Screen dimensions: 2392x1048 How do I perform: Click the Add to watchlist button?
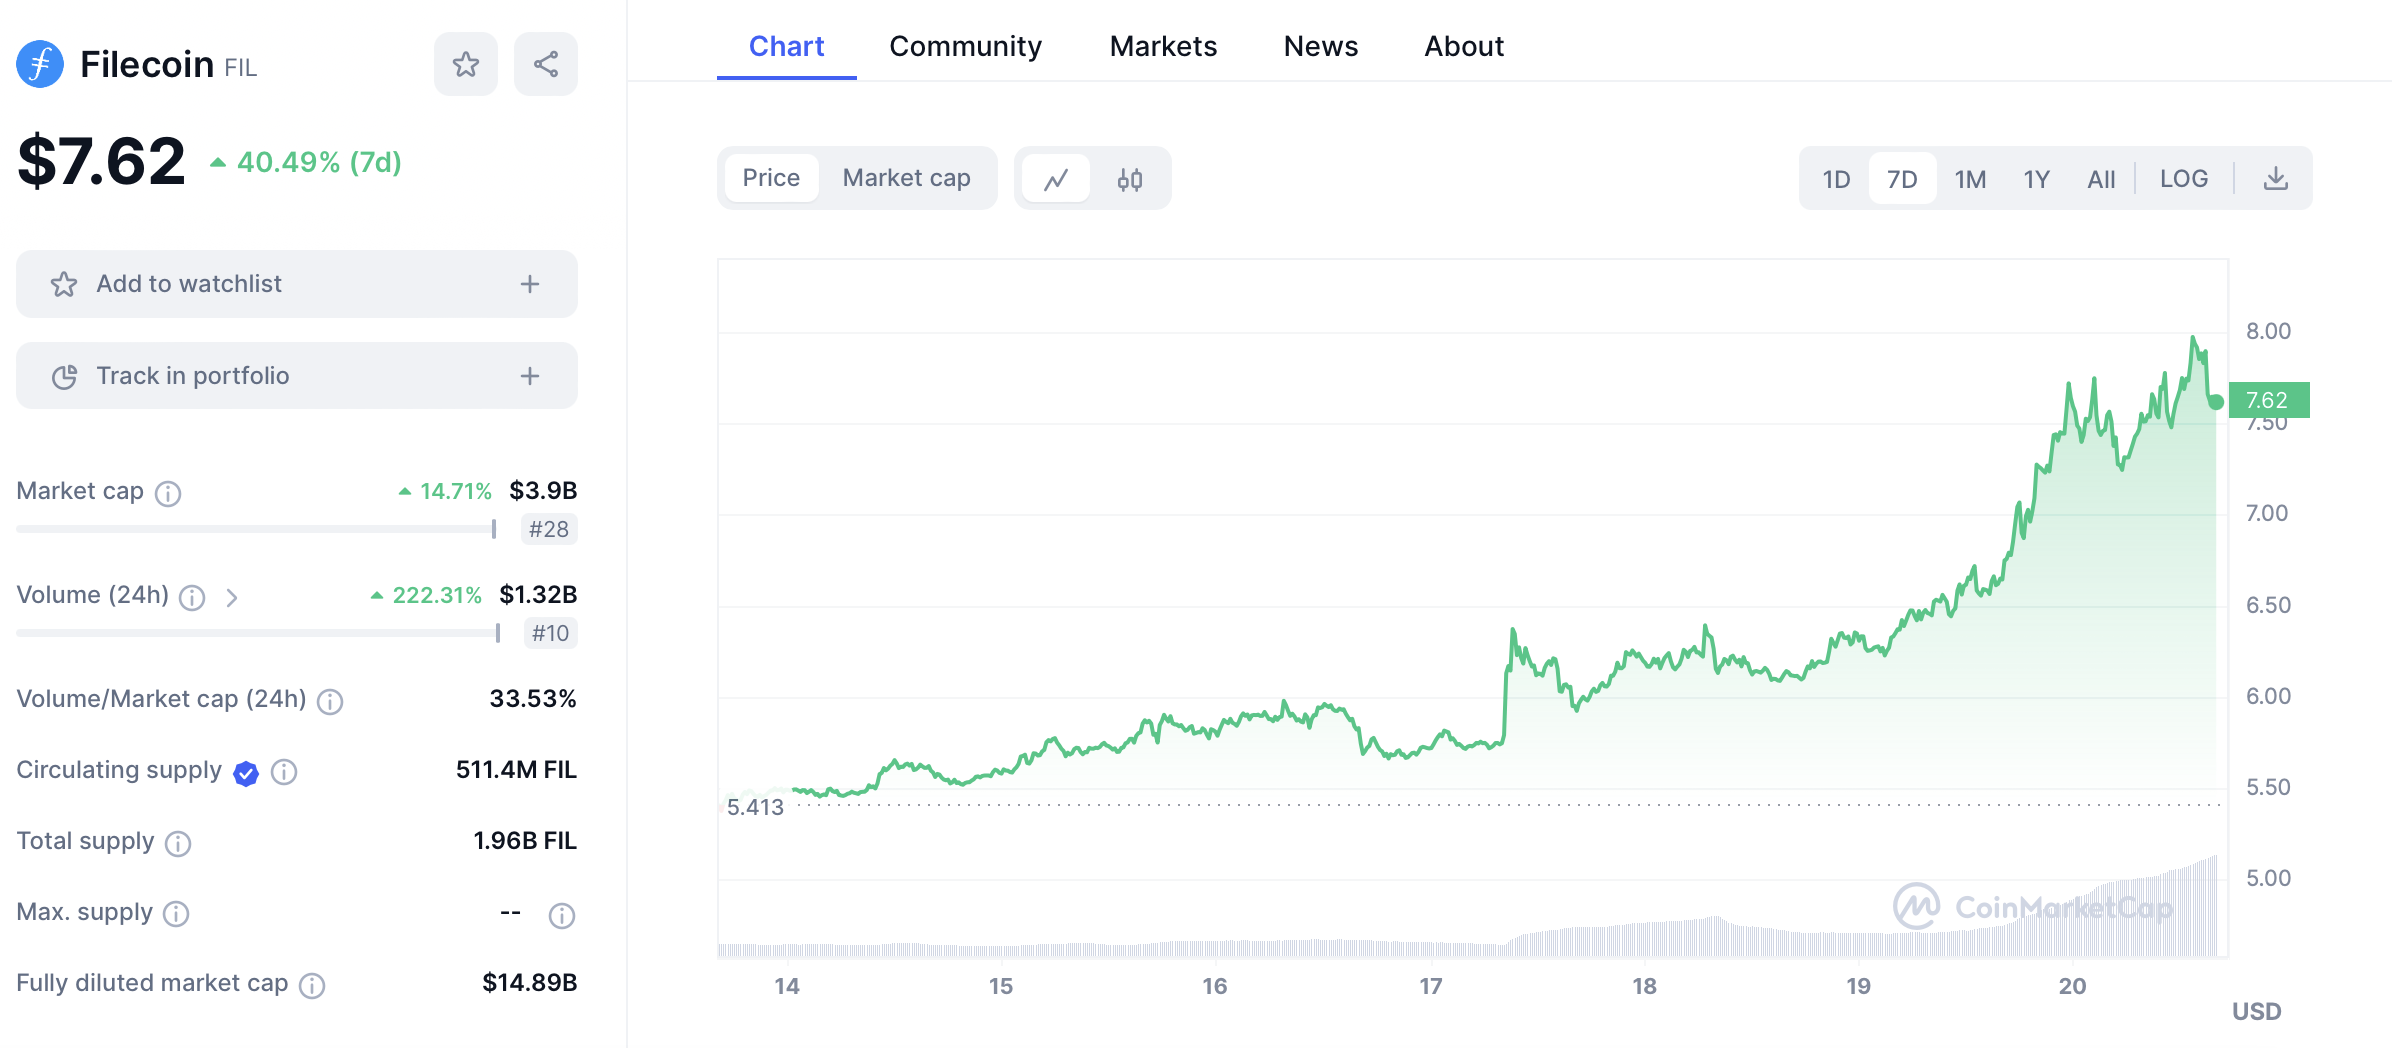pos(190,284)
